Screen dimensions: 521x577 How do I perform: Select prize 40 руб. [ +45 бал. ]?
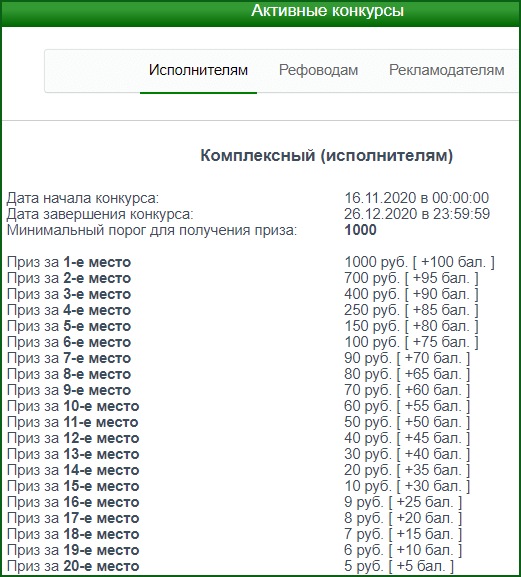pyautogui.click(x=407, y=438)
